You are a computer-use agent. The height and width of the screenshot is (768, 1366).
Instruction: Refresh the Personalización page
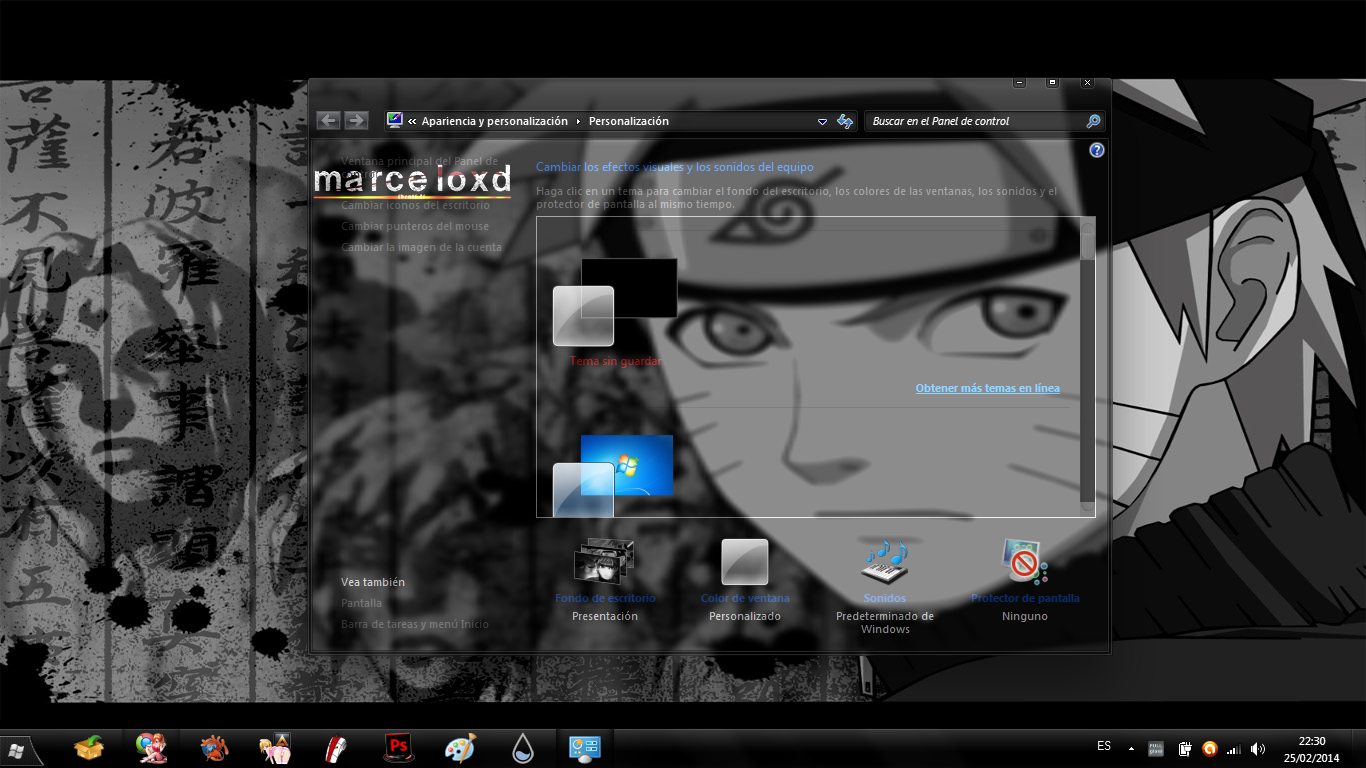[x=845, y=121]
